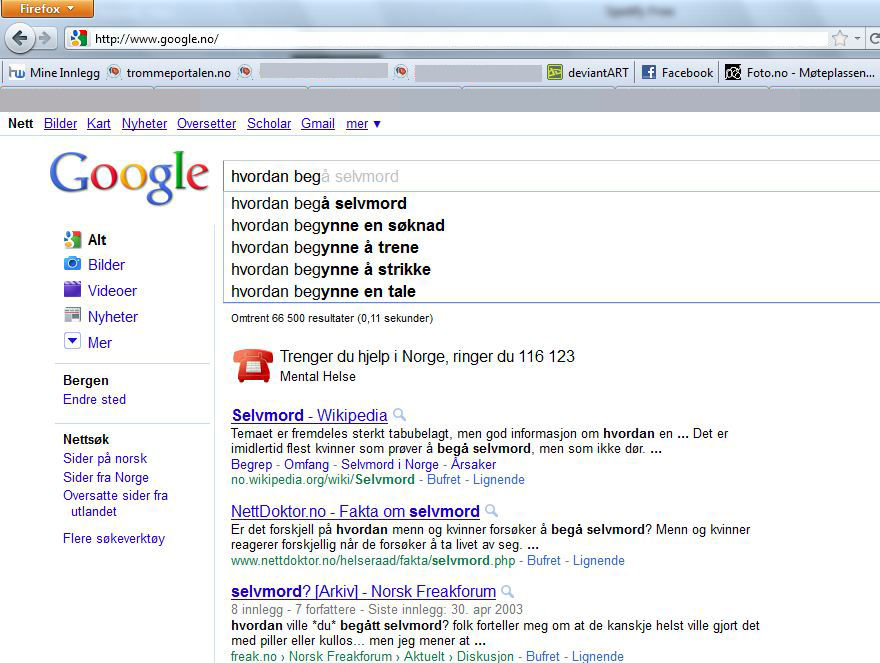
Task: Expand the 'mer' dropdown in the top nav
Action: [x=363, y=124]
